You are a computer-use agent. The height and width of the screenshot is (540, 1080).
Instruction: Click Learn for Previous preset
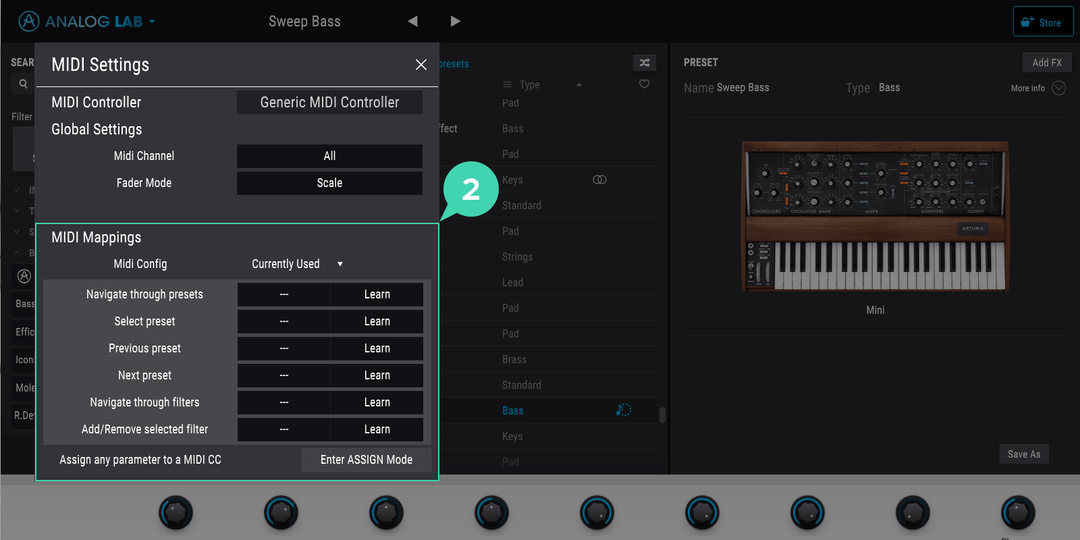point(377,349)
